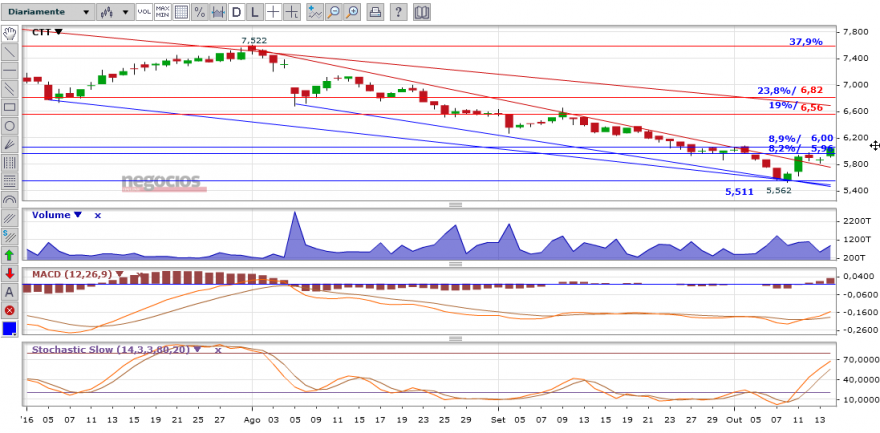880x433 pixels.
Task: Open the candlestick chart type dropdown
Action: 115,12
